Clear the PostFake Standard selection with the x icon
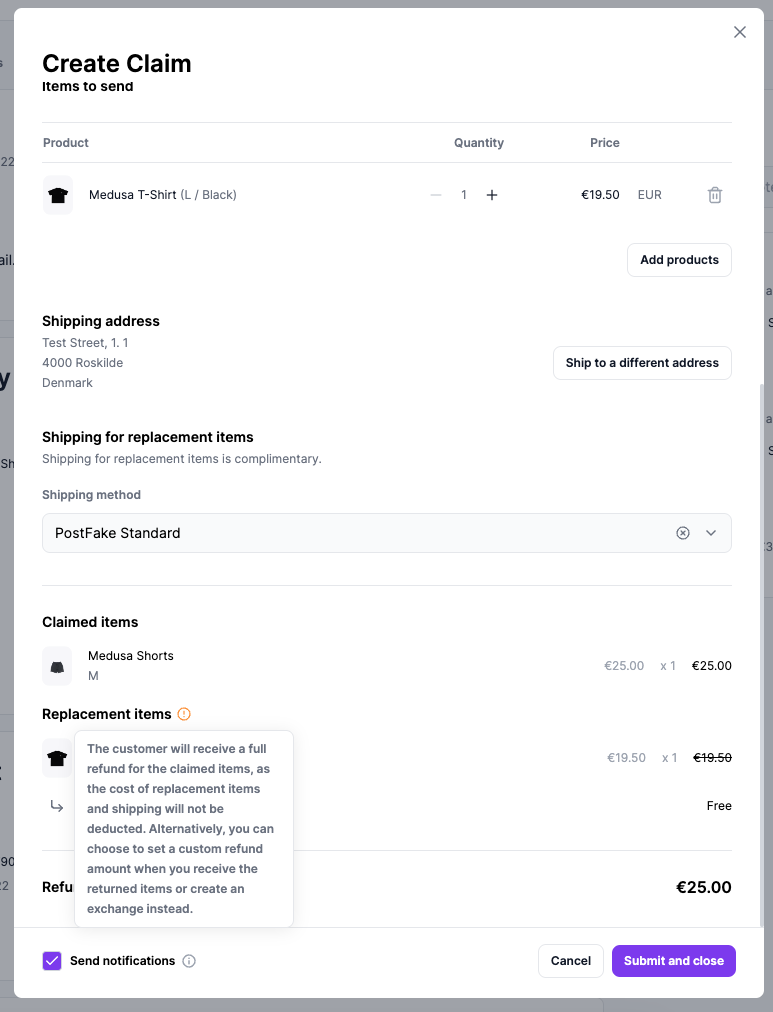This screenshot has height=1012, width=773. pyautogui.click(x=683, y=532)
